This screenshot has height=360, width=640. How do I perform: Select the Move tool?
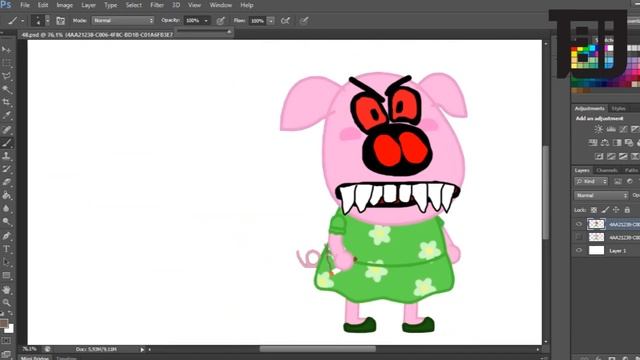tap(7, 50)
